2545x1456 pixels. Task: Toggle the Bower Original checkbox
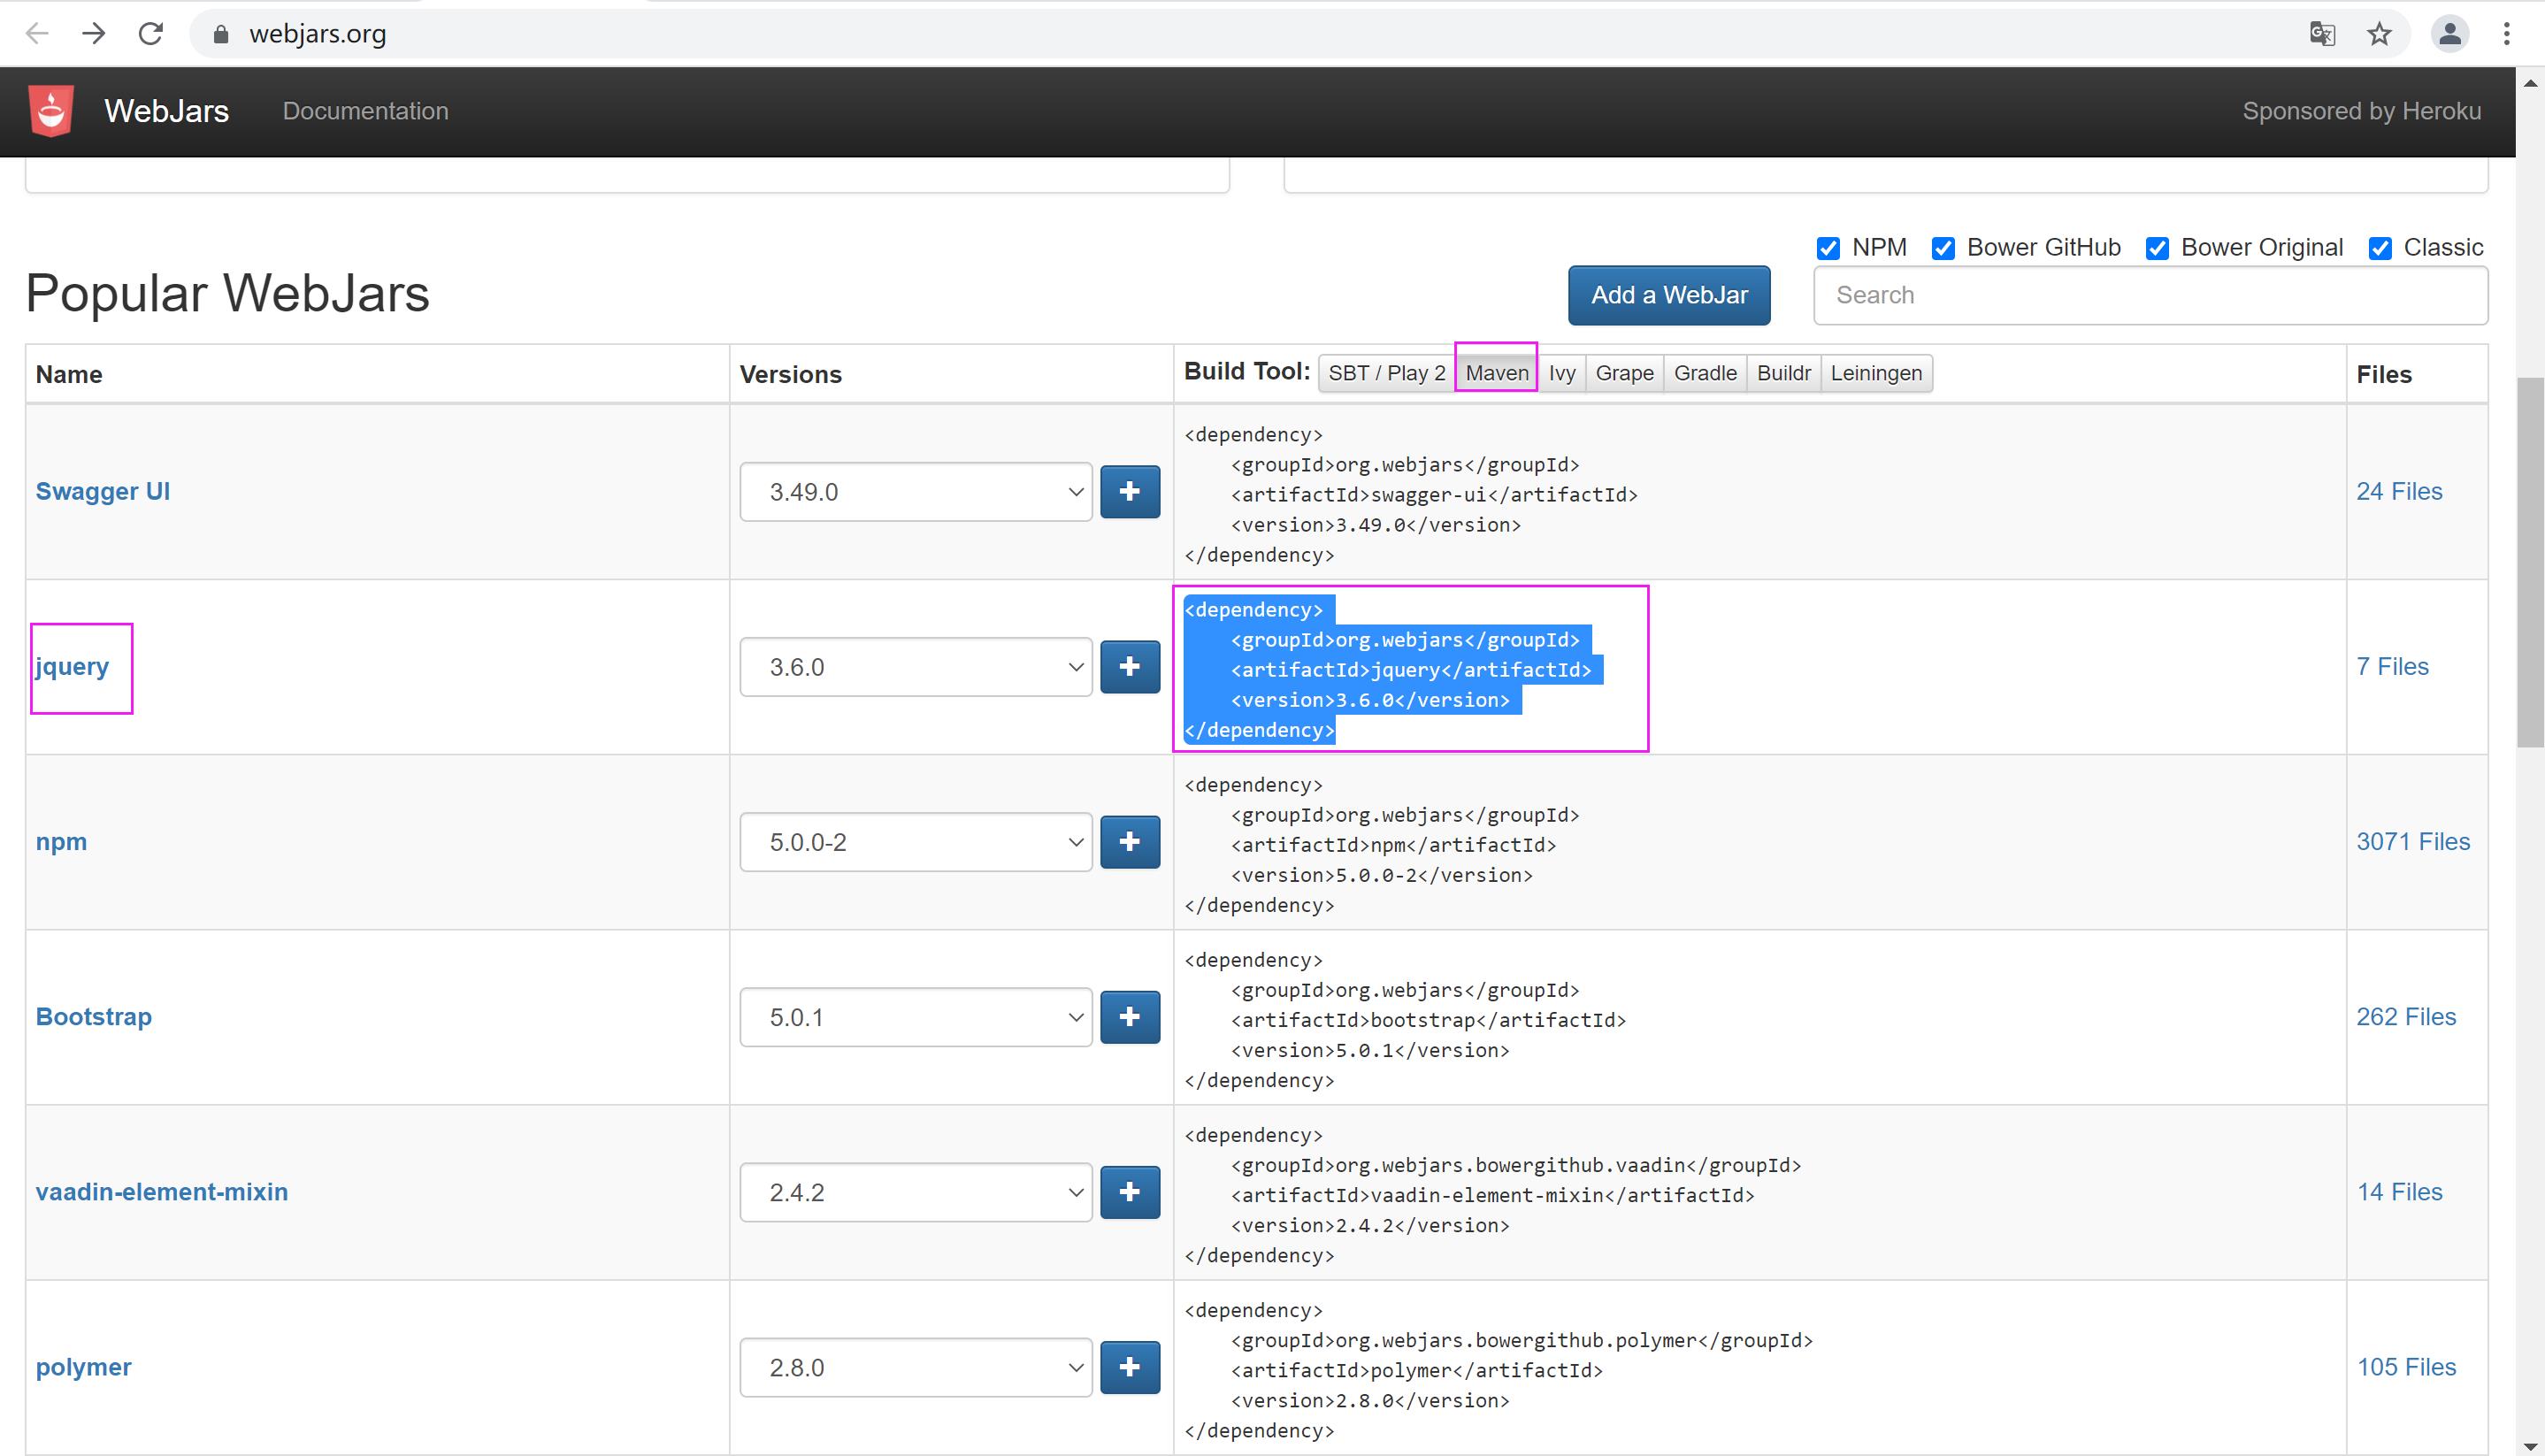click(2157, 248)
